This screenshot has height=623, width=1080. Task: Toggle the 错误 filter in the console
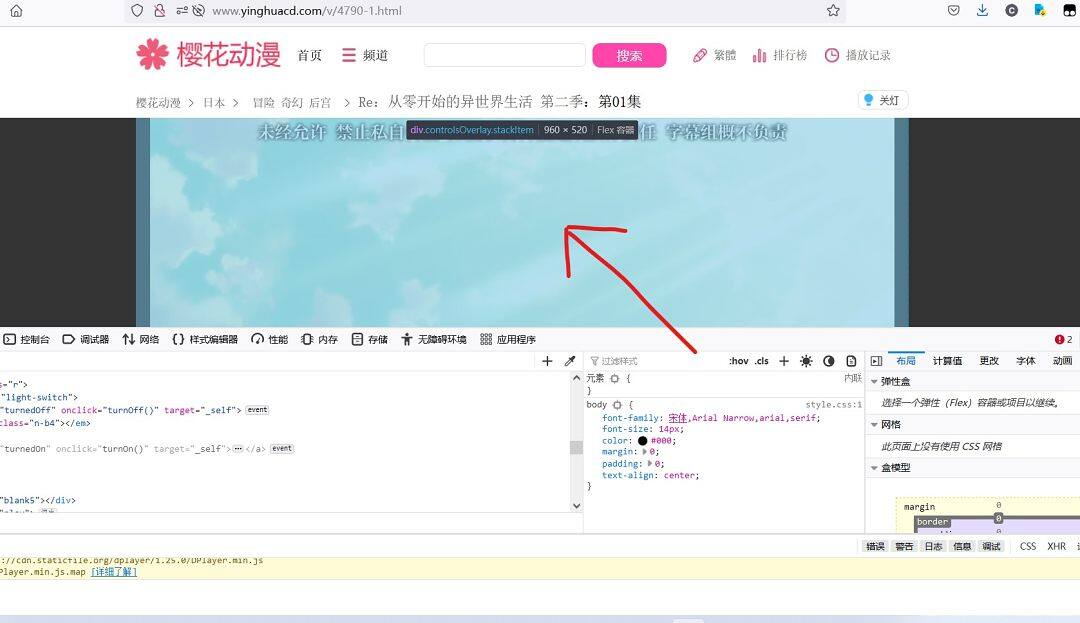point(875,546)
